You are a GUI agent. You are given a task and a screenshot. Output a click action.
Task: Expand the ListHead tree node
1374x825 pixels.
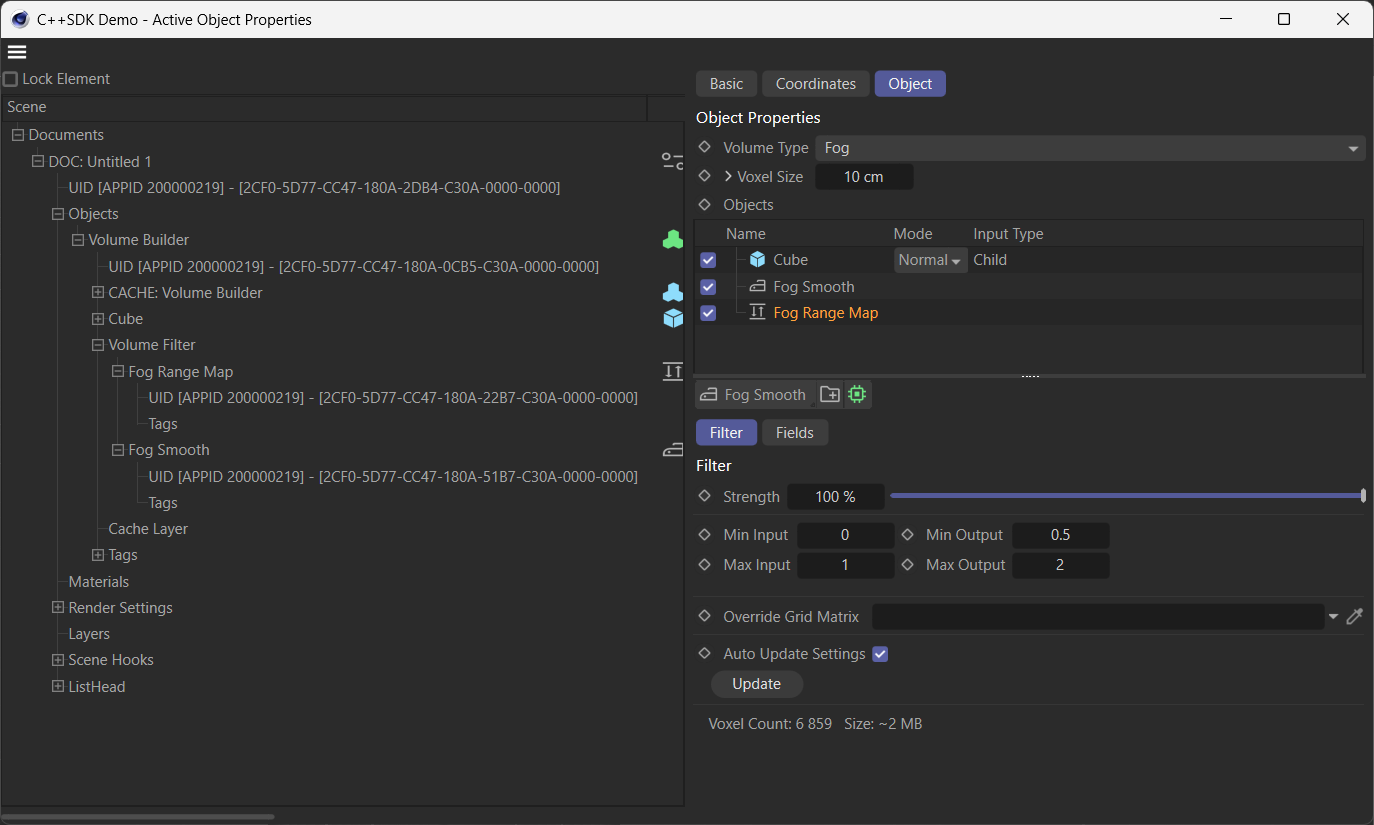click(x=57, y=687)
